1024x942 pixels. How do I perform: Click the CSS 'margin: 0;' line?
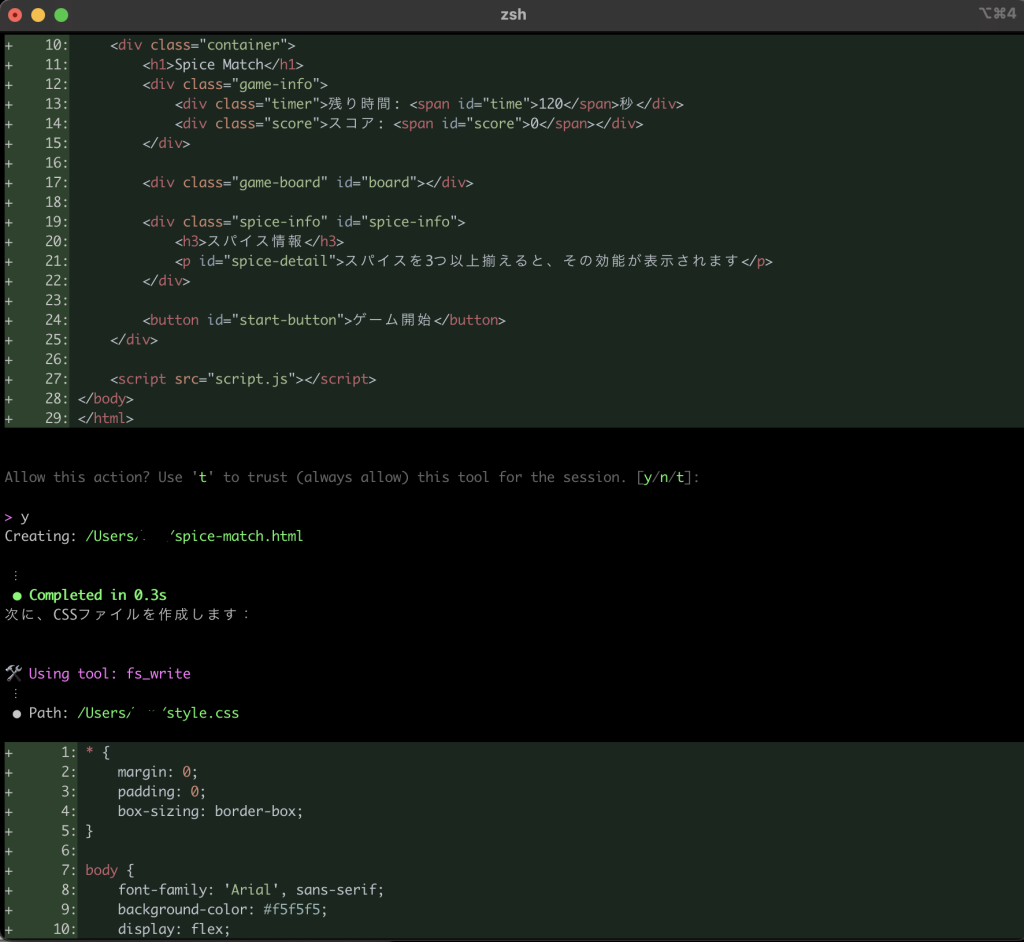pyautogui.click(x=157, y=772)
